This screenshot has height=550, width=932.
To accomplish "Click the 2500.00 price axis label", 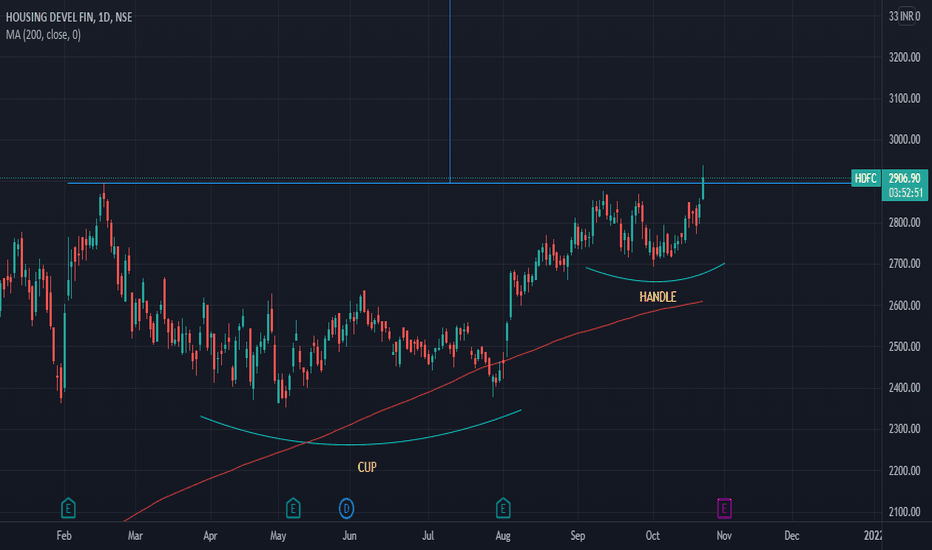I will click(x=904, y=347).
